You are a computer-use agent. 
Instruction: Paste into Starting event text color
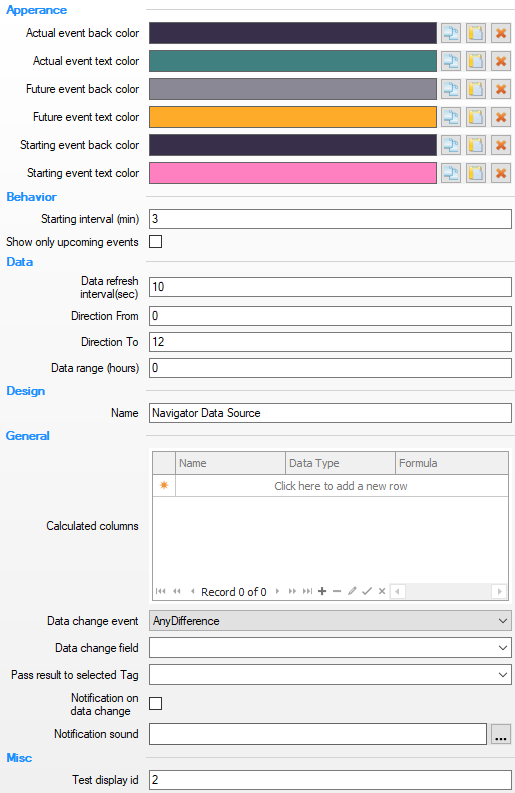pos(476,173)
